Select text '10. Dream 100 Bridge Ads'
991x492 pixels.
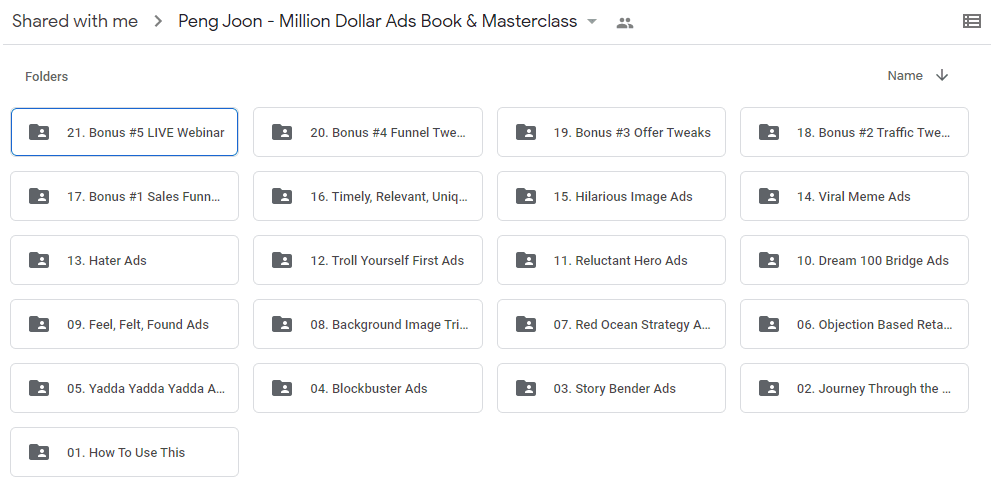[x=873, y=261]
